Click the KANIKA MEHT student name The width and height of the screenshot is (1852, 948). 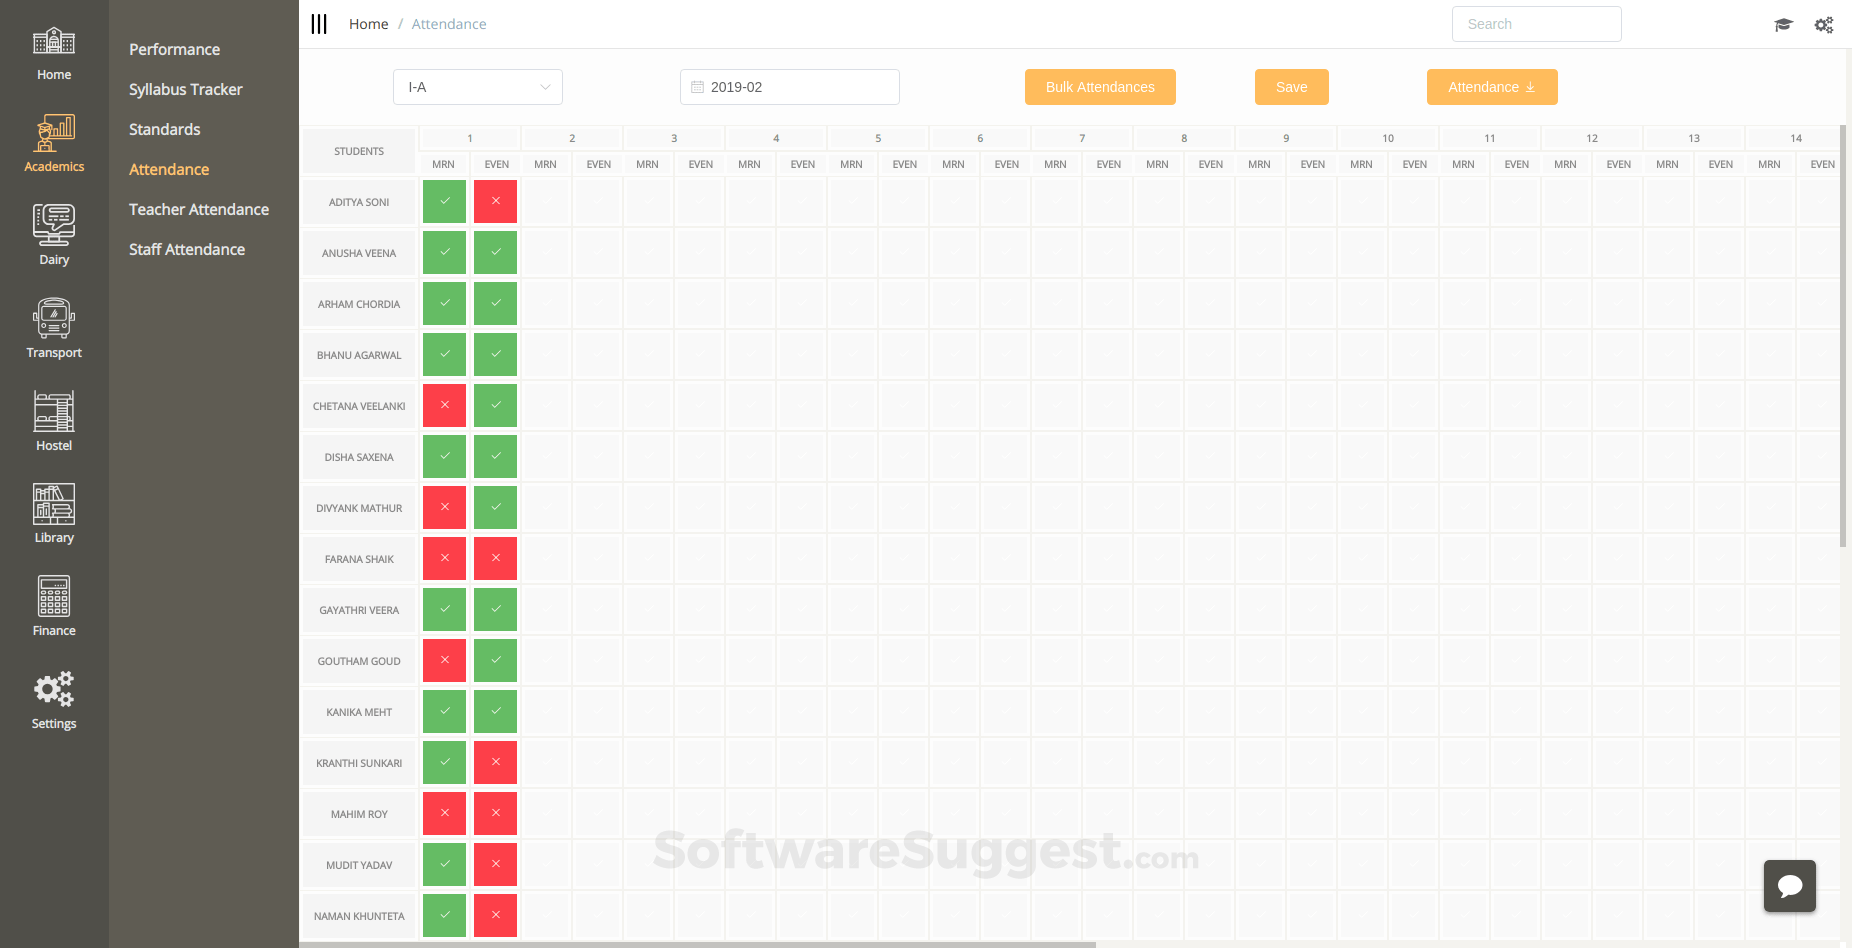(x=359, y=712)
